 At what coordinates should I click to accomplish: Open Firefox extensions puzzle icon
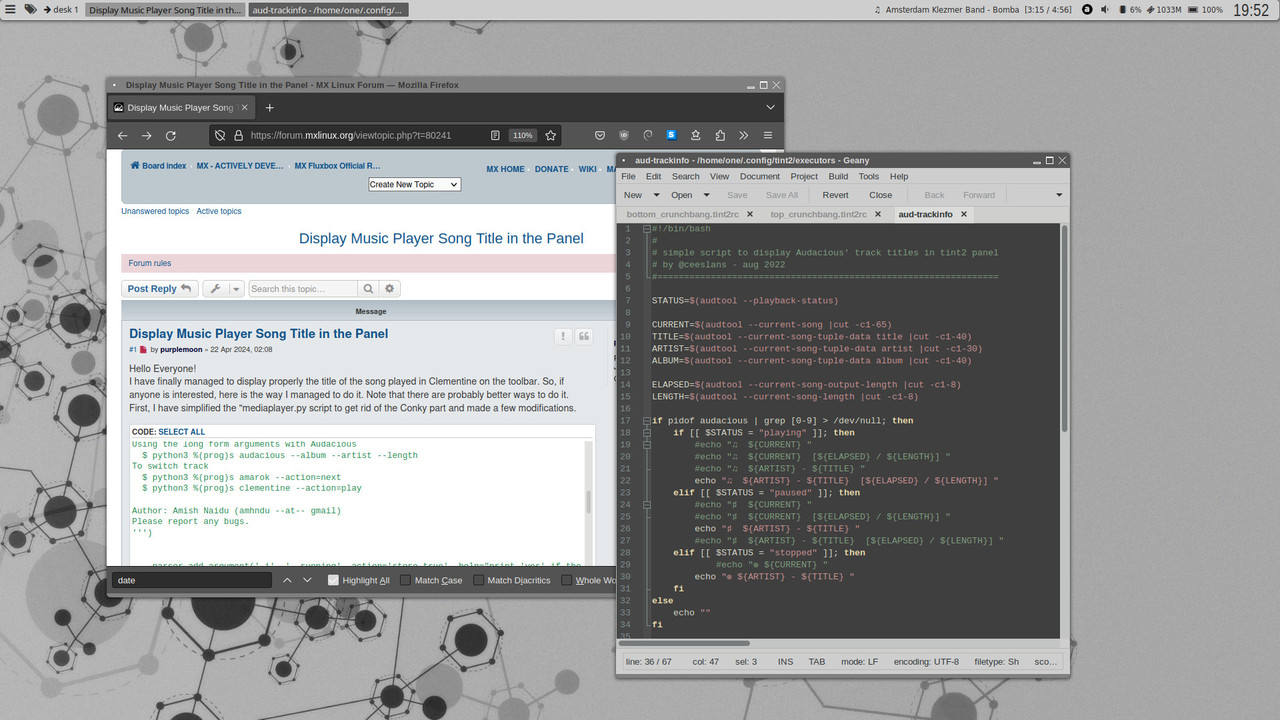720,135
